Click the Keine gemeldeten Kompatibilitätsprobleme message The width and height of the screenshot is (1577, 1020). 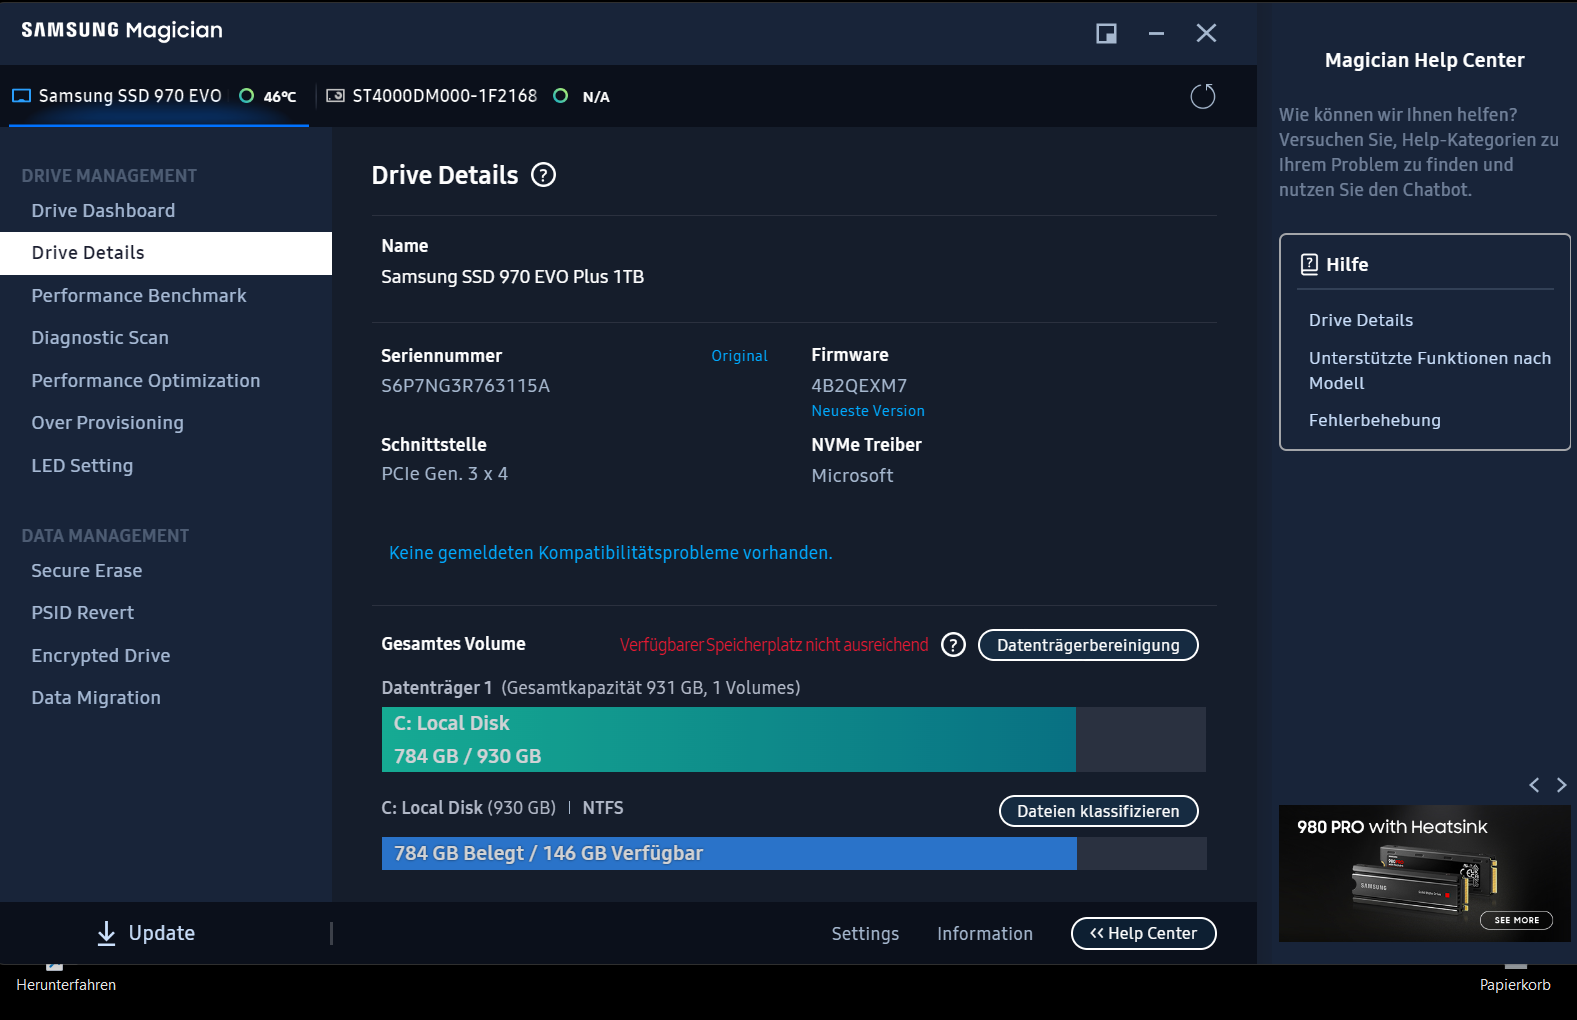tap(610, 553)
